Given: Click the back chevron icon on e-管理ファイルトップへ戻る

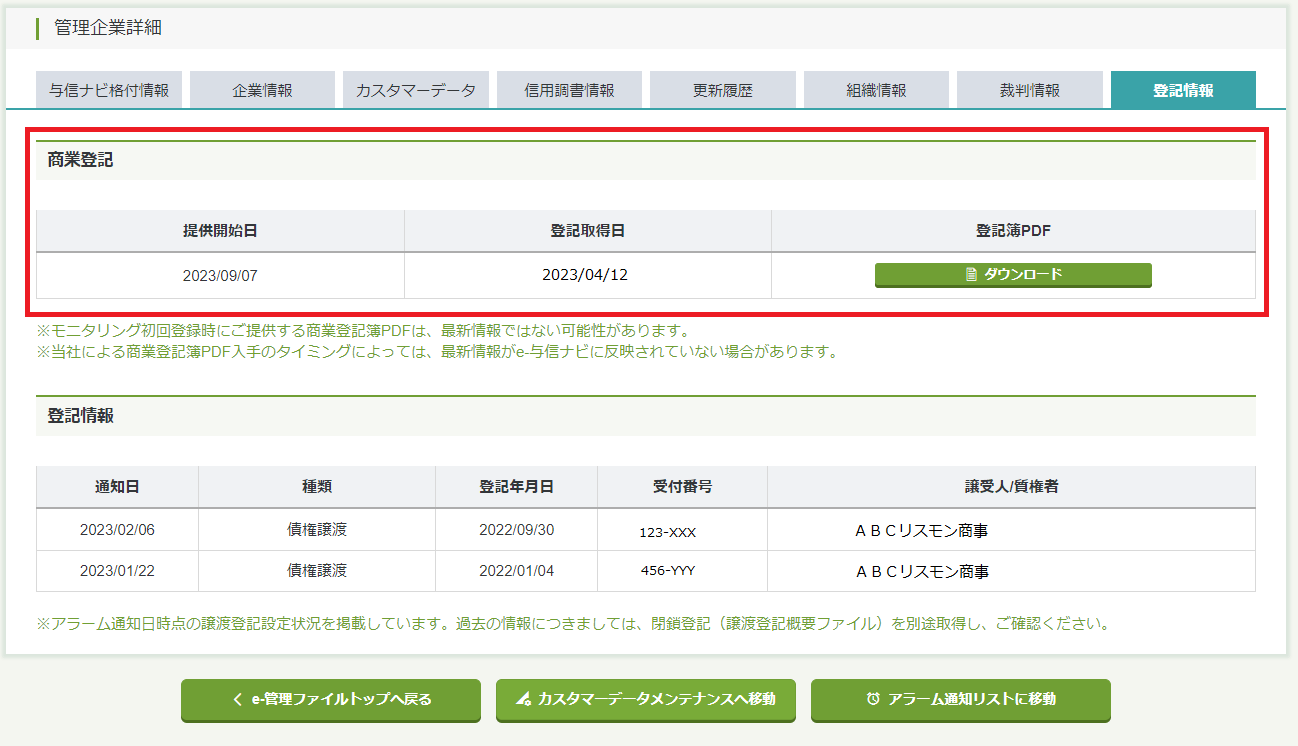Looking at the screenshot, I should pyautogui.click(x=237, y=700).
